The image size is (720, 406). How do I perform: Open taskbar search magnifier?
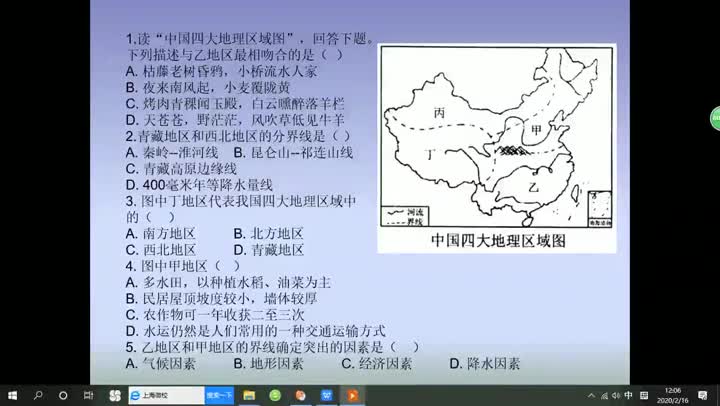pos(38,395)
